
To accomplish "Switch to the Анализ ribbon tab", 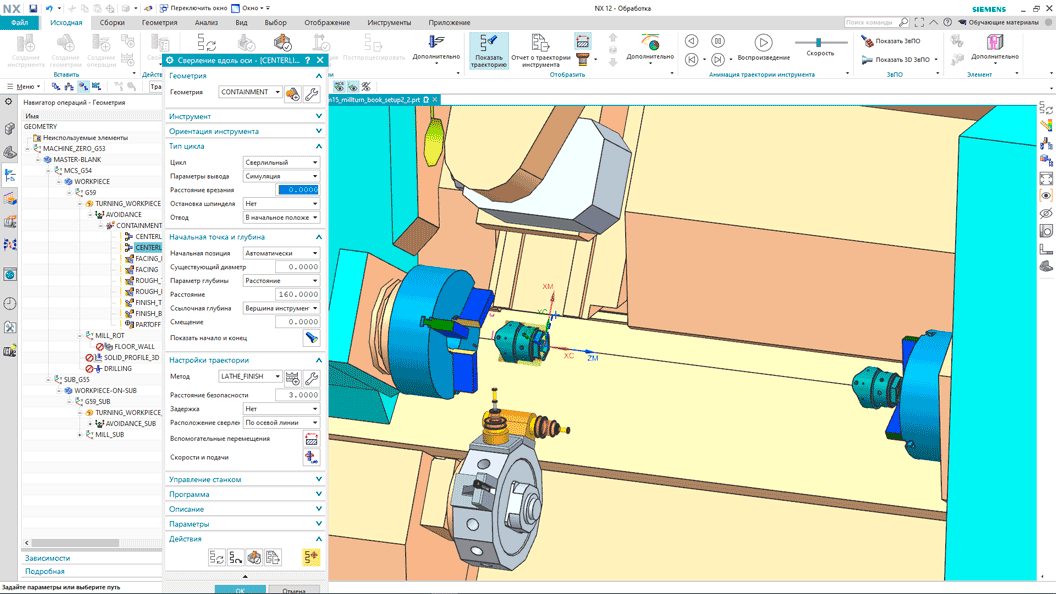I will point(206,22).
